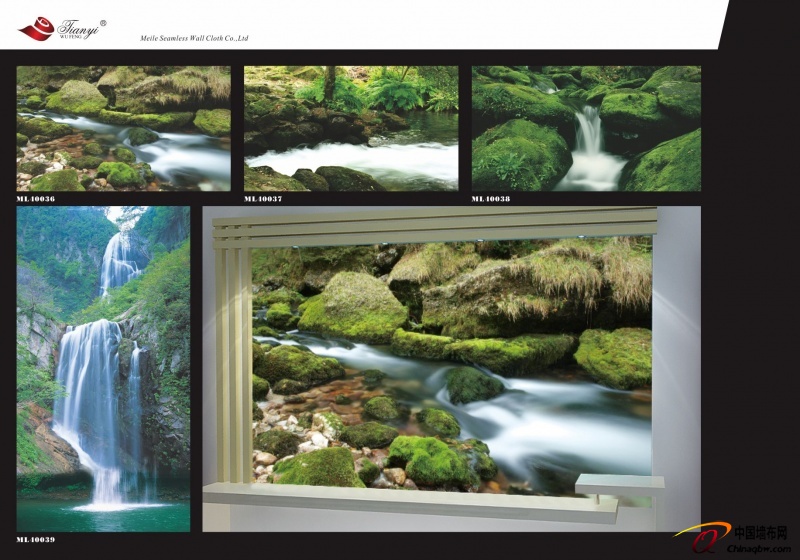Select the mossy stream thumbnail ML40036
800x560 pixels.
coord(123,128)
